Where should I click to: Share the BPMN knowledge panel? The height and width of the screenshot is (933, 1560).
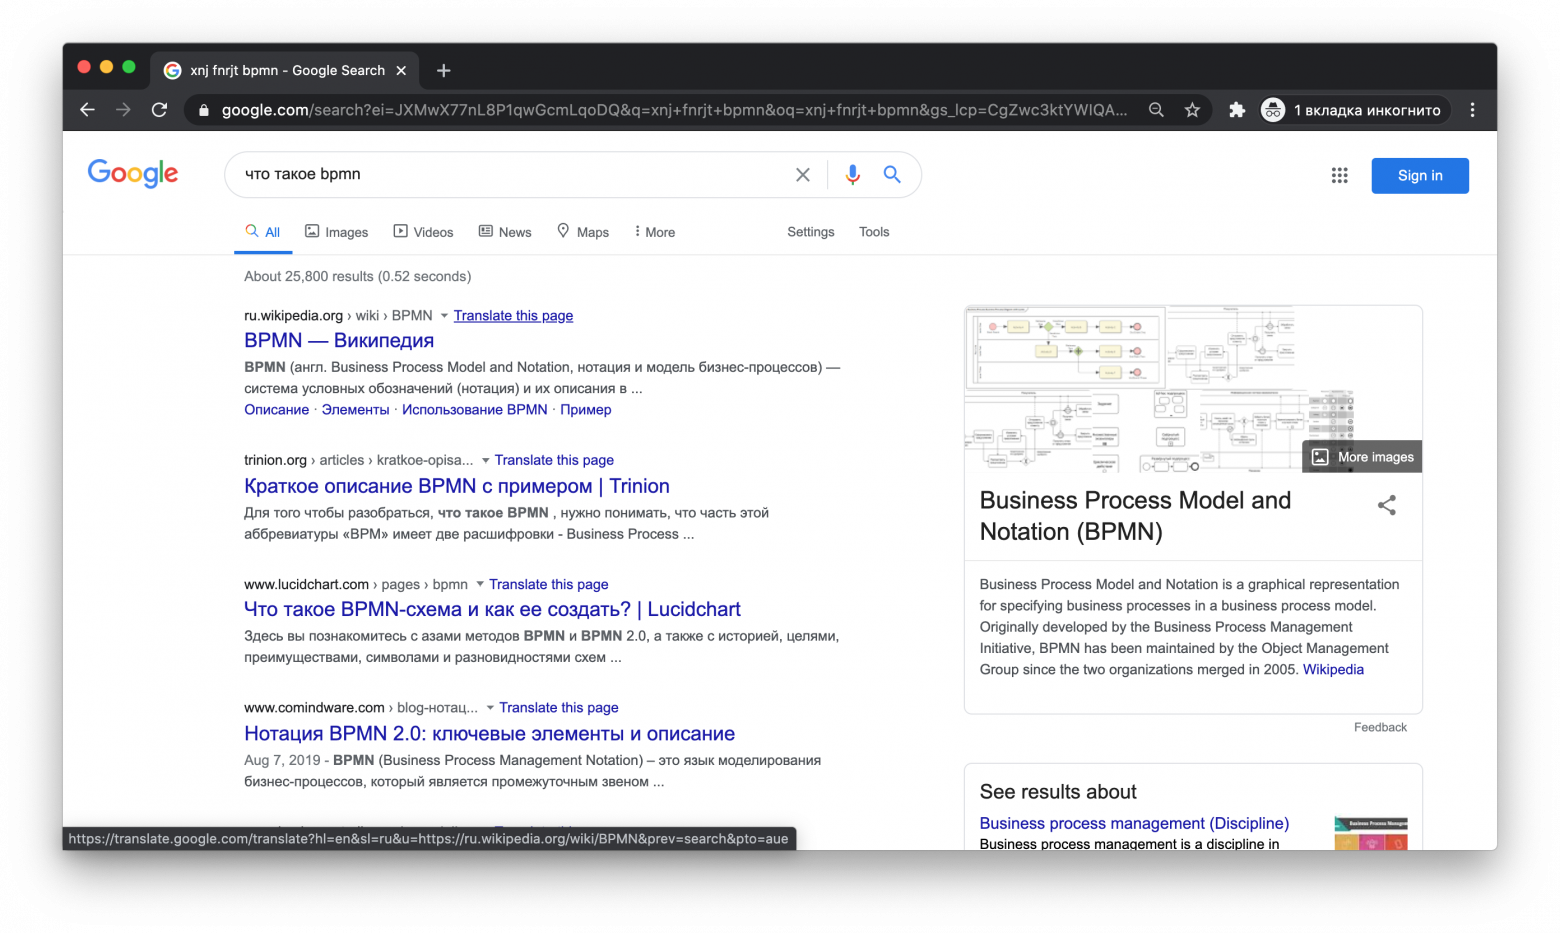[1386, 505]
